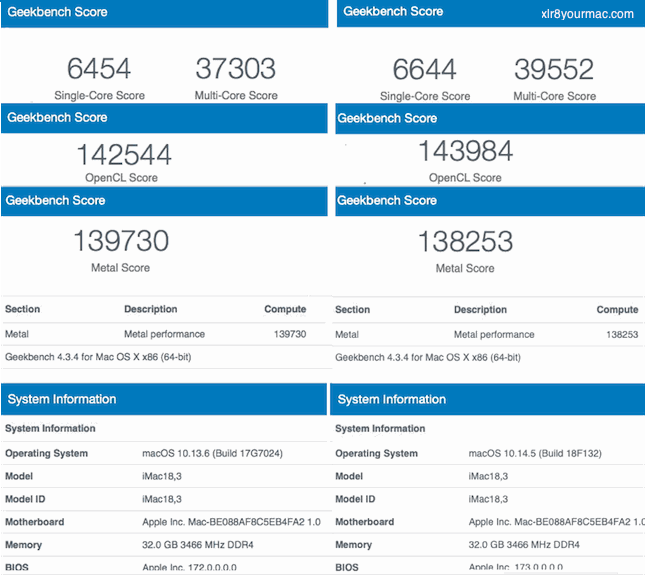Click the OpenCL Score label under 142544

[121, 178]
